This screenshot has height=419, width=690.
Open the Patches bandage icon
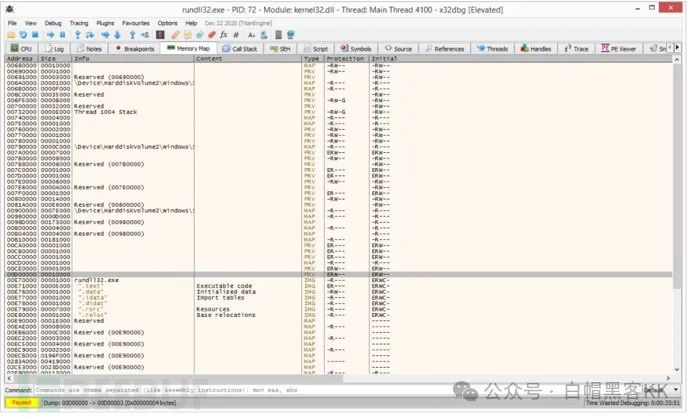[x=175, y=35]
